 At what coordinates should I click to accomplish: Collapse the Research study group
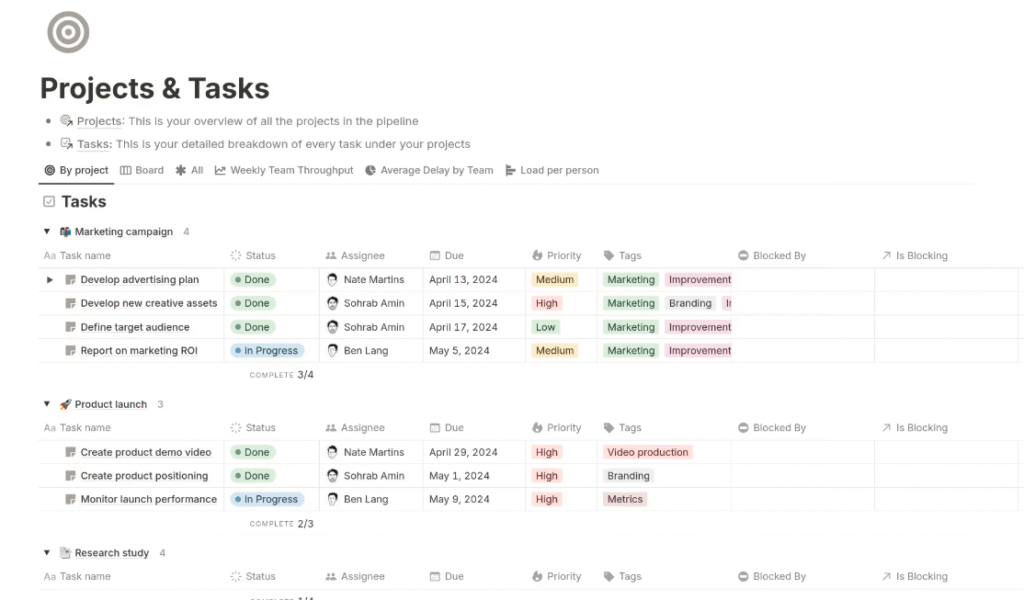pos(46,553)
